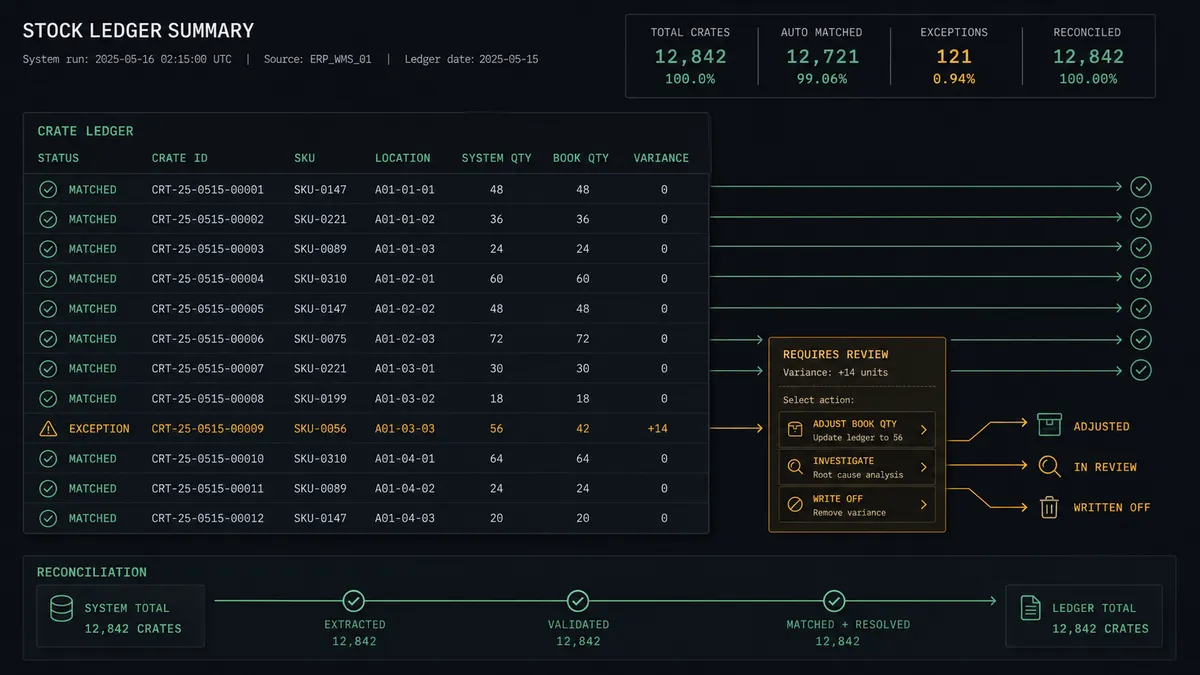Sort by the SYSTEM QTY column header

(497, 158)
